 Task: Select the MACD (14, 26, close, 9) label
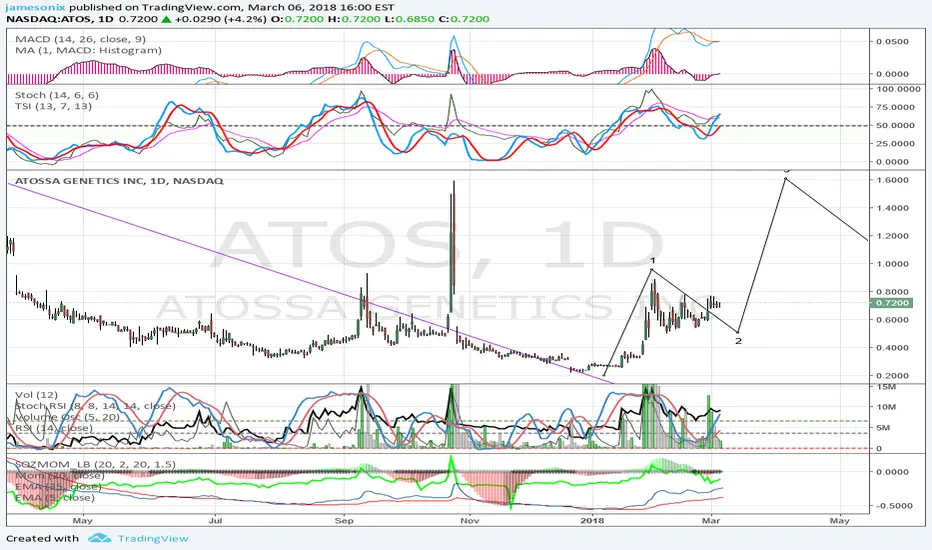pyautogui.click(x=80, y=39)
